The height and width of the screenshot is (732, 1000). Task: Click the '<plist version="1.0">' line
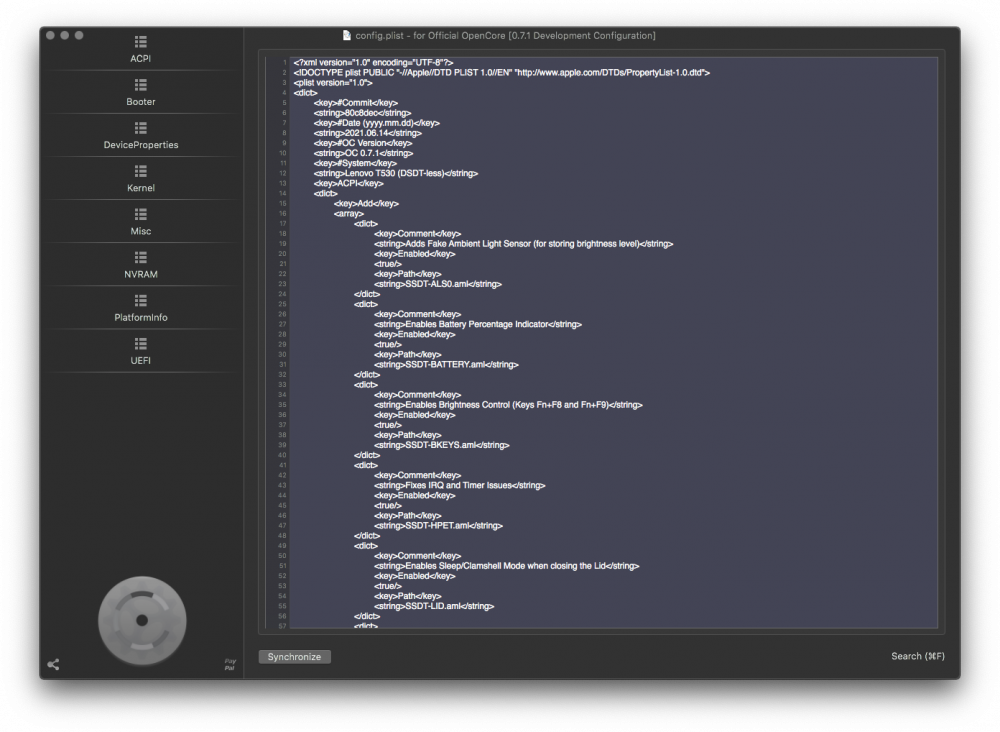click(333, 83)
